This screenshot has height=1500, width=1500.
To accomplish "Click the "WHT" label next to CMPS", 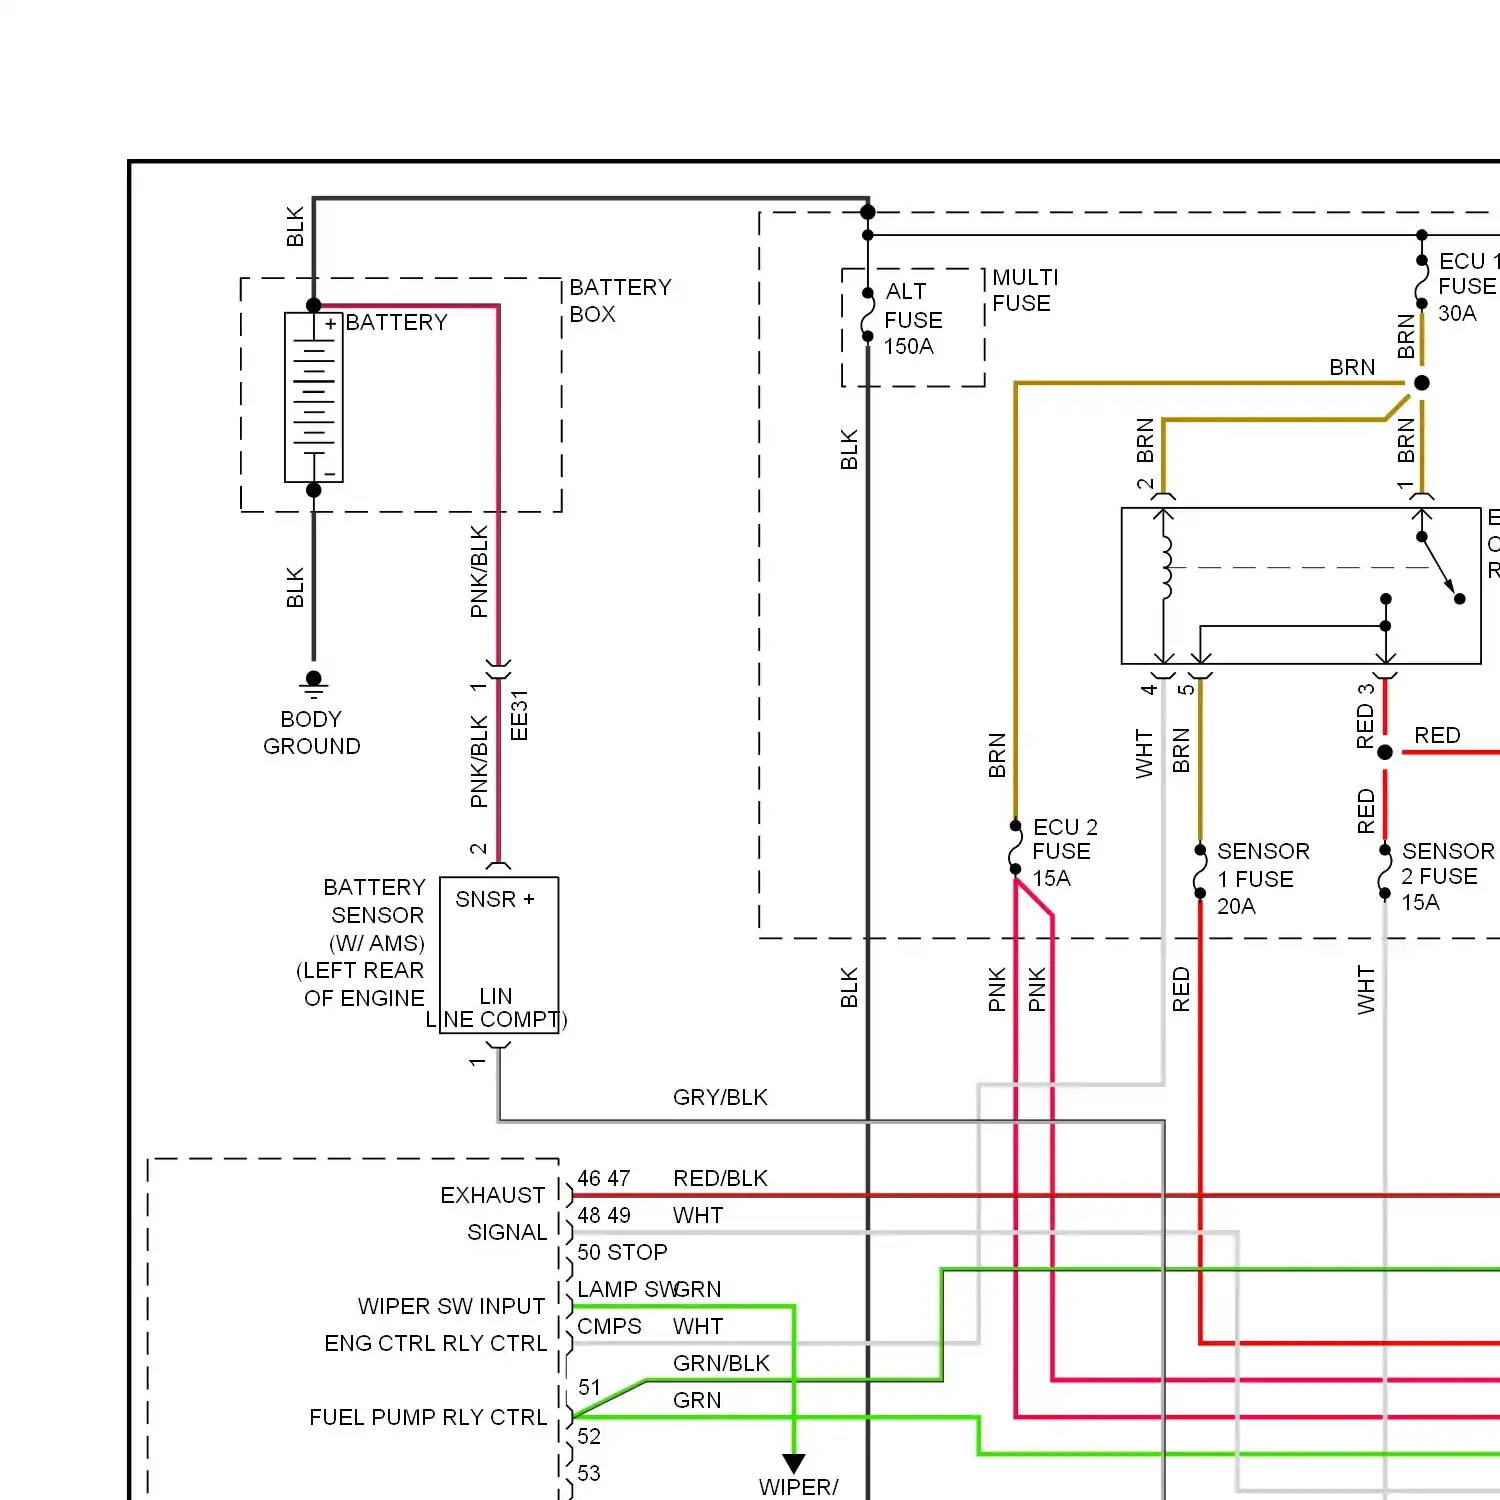I will (x=698, y=1326).
